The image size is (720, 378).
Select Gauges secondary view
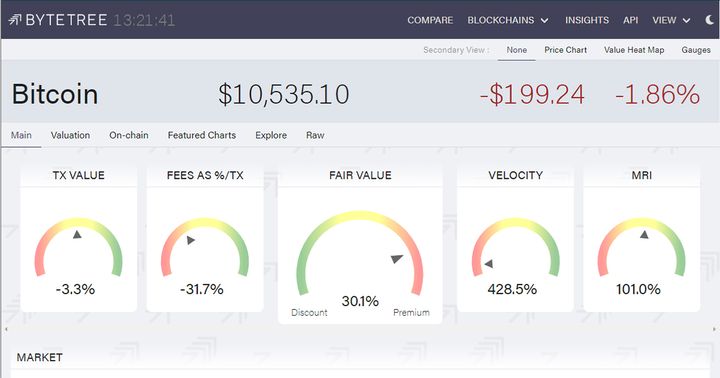click(x=696, y=50)
